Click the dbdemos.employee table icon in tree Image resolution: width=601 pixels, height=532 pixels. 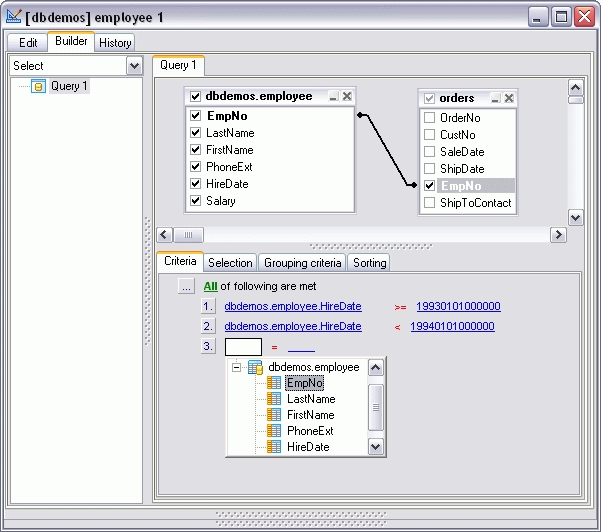click(256, 367)
